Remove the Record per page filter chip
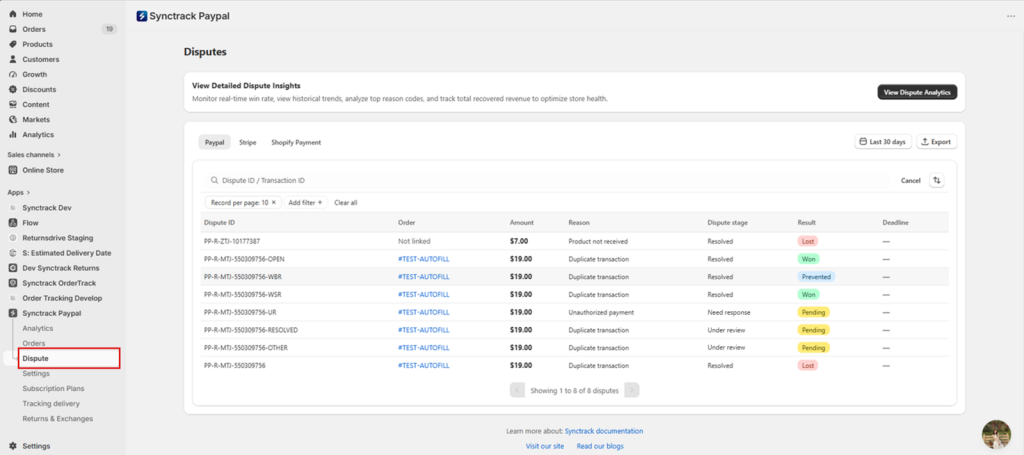1024x455 pixels. 274,202
